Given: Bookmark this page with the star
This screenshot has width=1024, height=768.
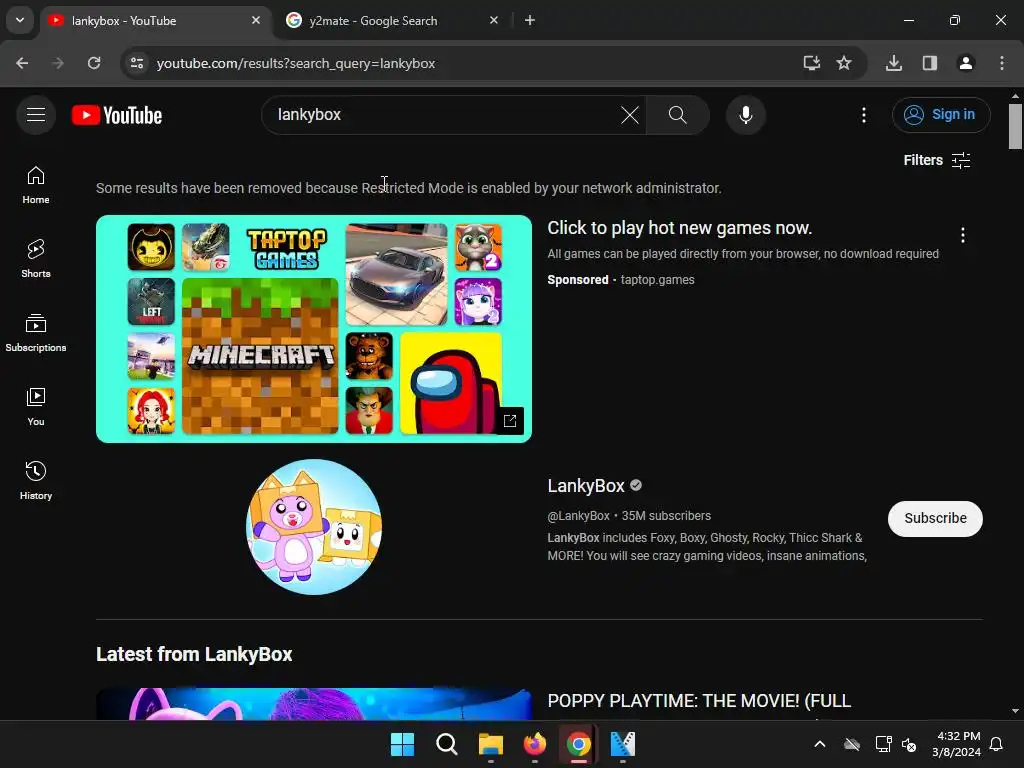Looking at the screenshot, I should (x=844, y=63).
